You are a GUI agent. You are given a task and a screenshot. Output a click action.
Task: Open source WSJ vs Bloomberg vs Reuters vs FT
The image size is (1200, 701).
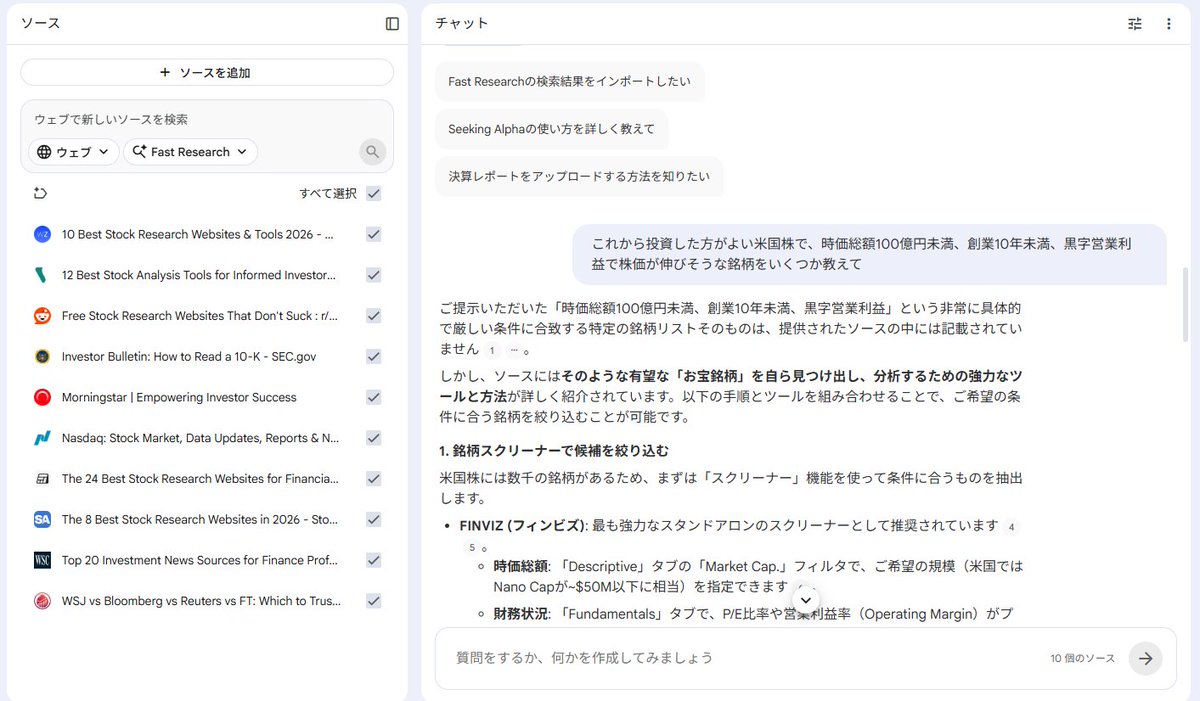(x=201, y=601)
